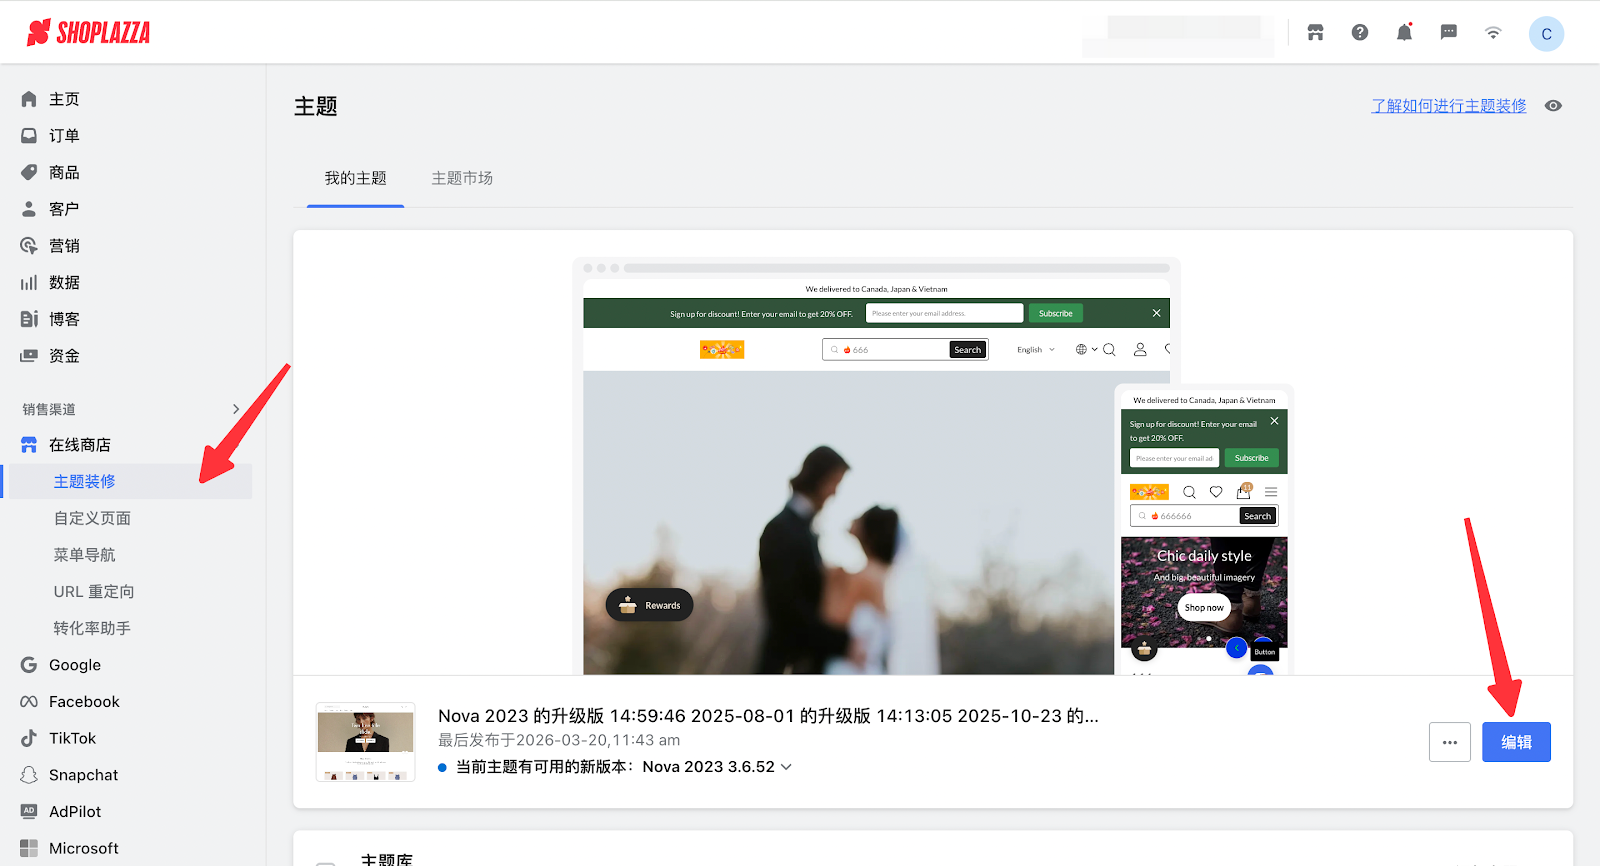Open the notifications bell
Screen dimensions: 1600x866
coord(1404,33)
